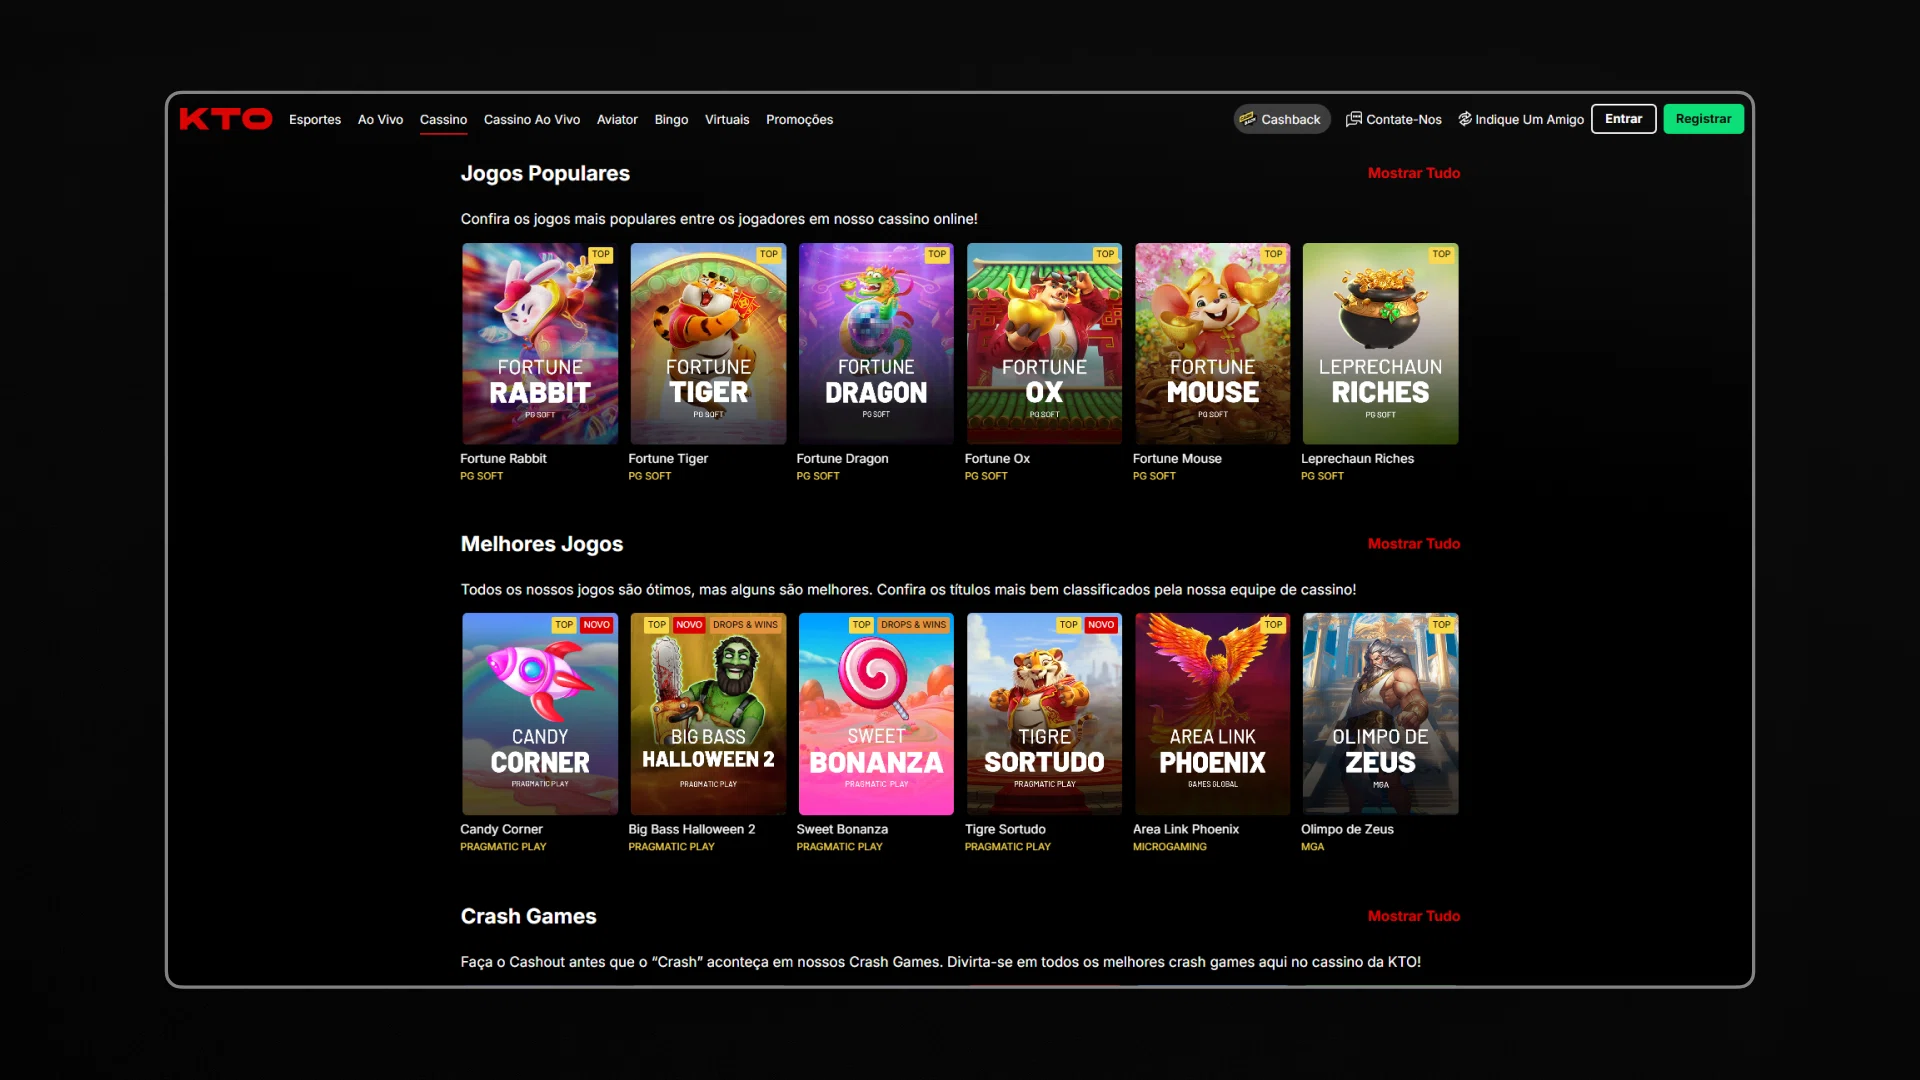Click the Indique Um Amigo icon
Image resolution: width=1920 pixels, height=1080 pixels.
tap(1464, 119)
